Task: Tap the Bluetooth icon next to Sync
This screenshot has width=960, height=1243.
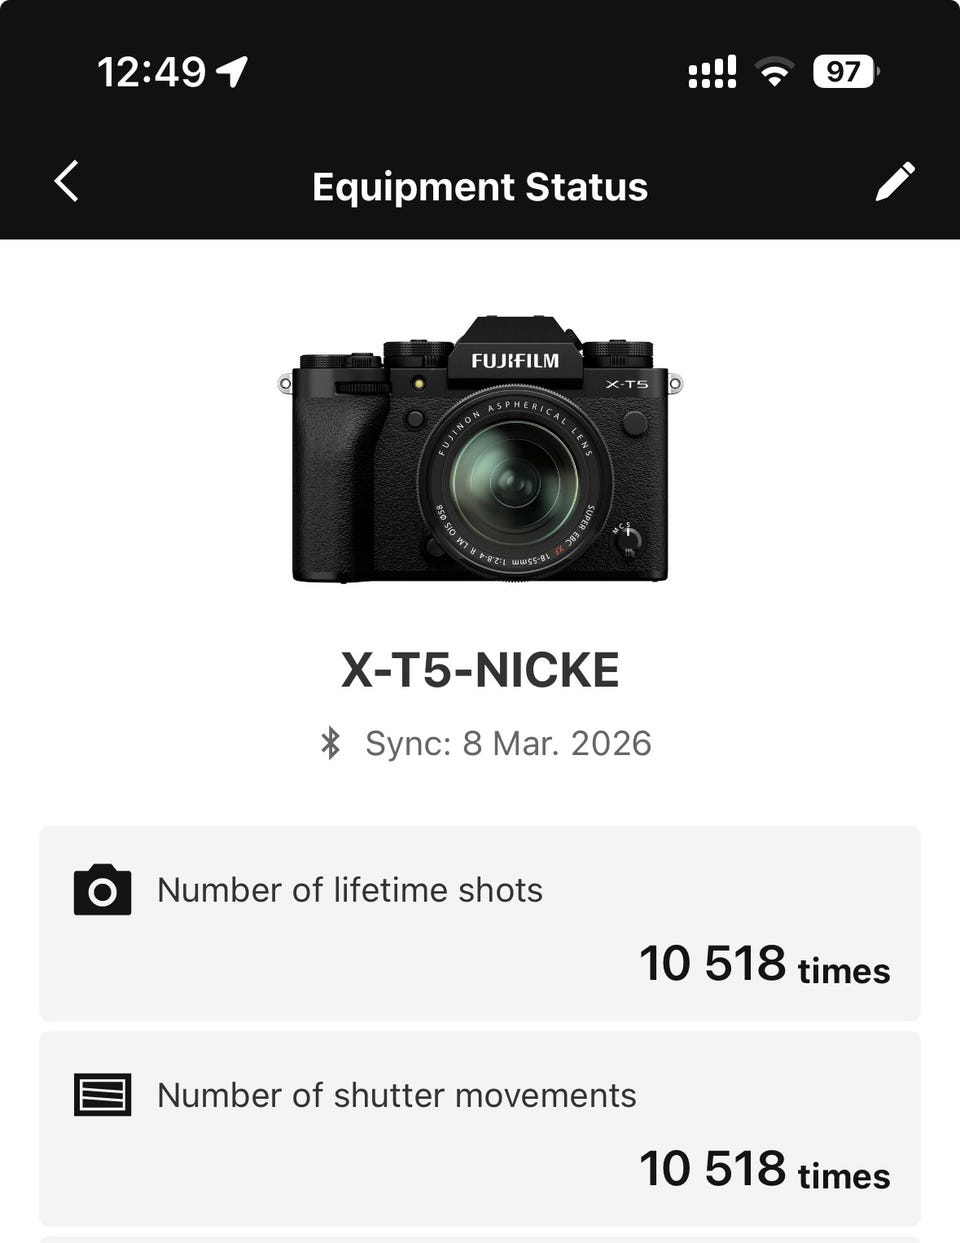Action: [x=330, y=743]
